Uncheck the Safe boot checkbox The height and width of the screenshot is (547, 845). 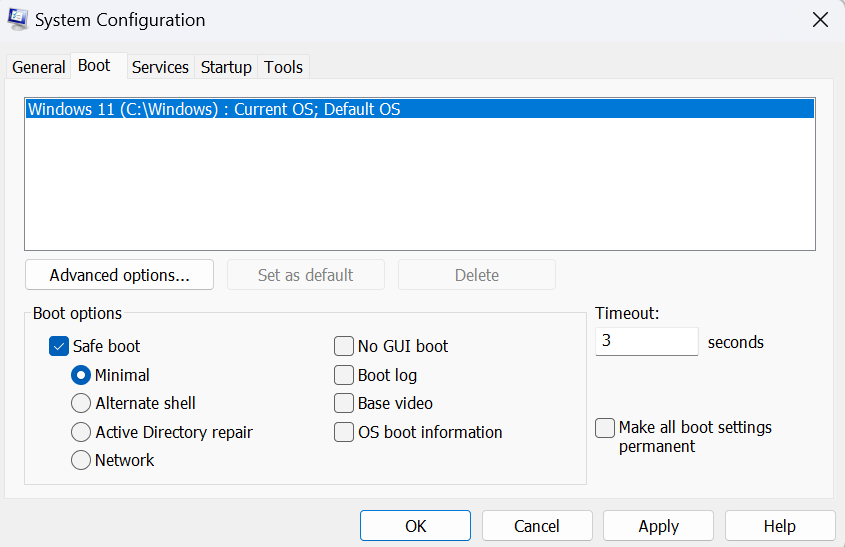tap(59, 346)
